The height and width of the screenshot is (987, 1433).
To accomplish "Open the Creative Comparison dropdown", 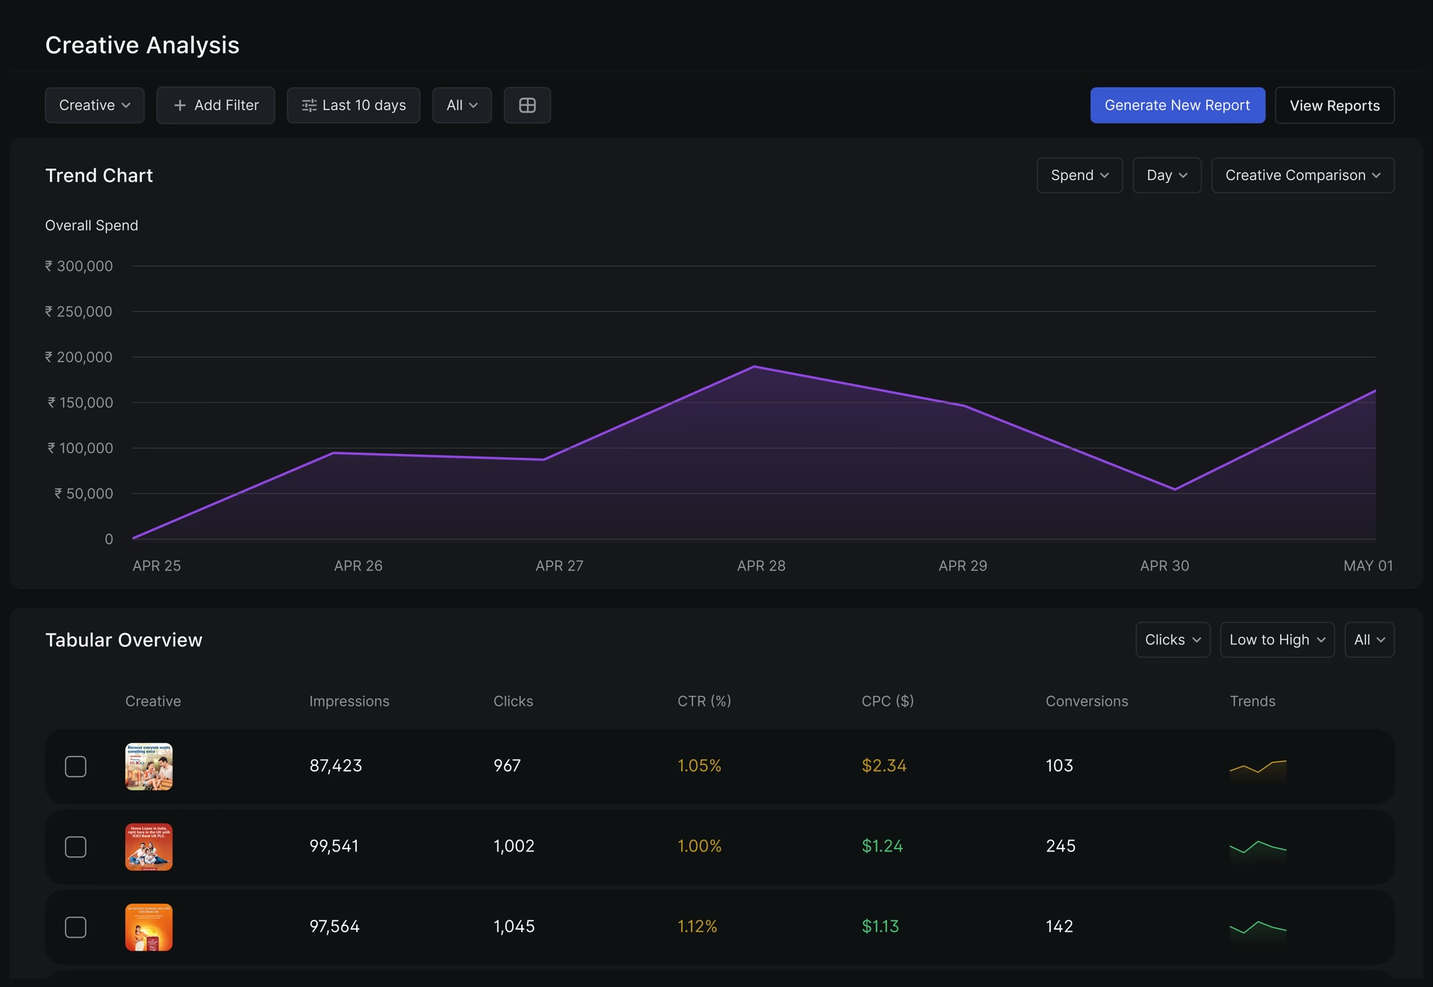I will tap(1302, 175).
